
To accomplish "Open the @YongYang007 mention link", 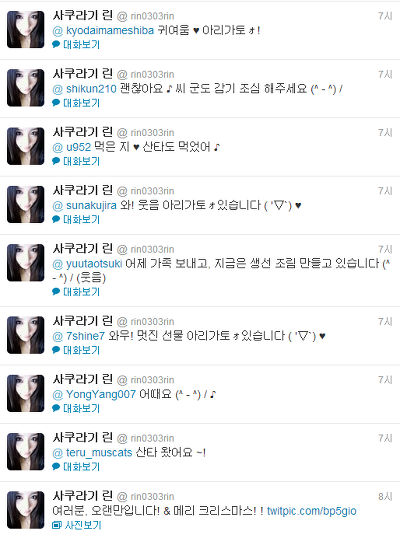I will click(x=94, y=394).
